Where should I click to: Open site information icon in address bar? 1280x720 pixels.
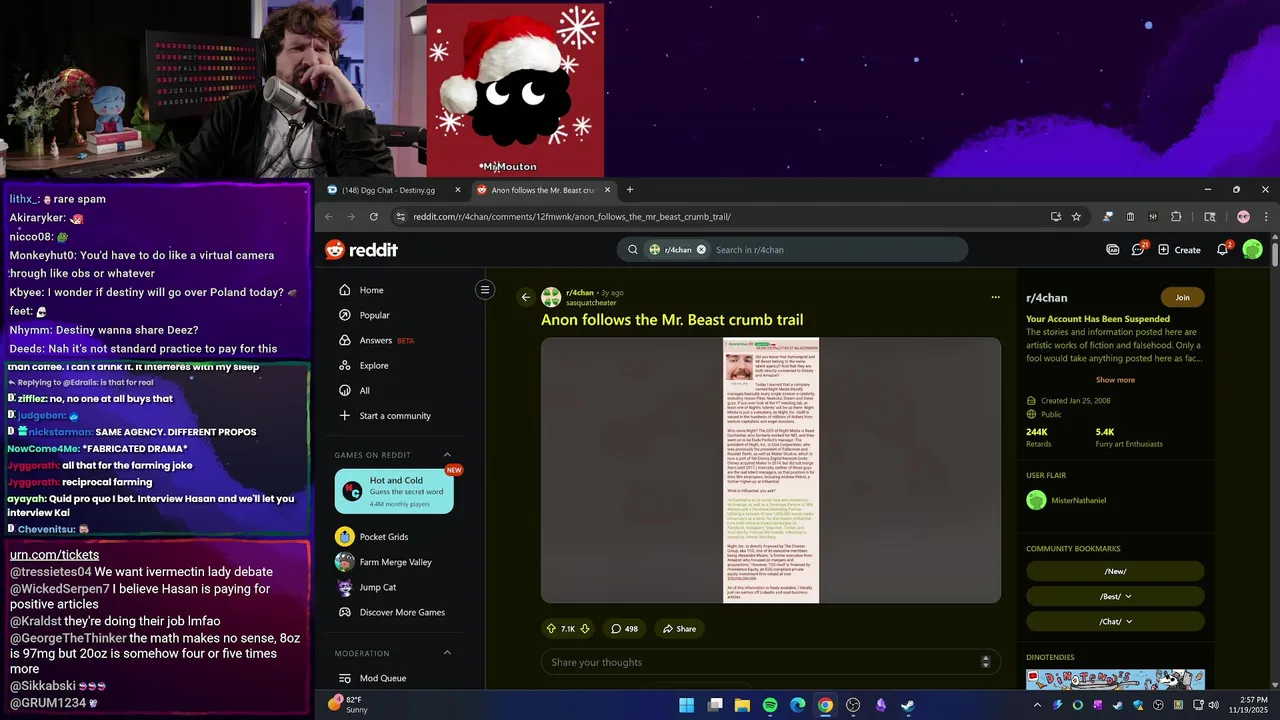coord(400,216)
